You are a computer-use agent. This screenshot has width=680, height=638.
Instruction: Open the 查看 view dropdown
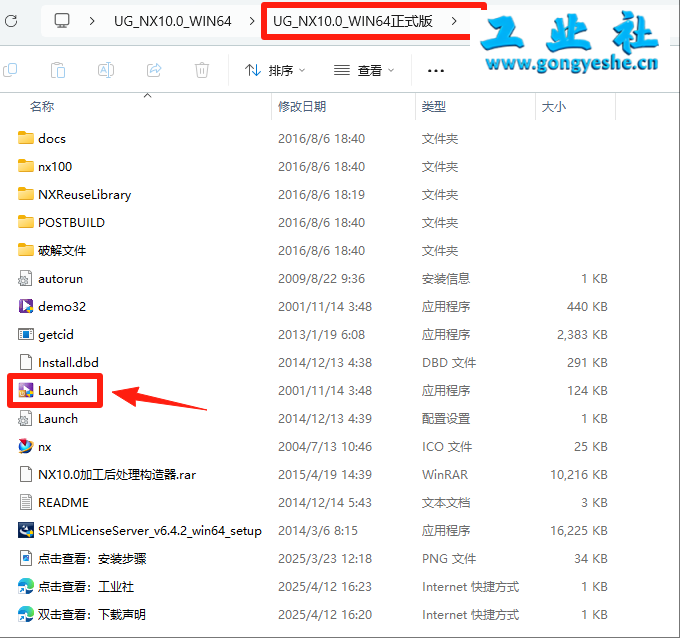tap(364, 70)
